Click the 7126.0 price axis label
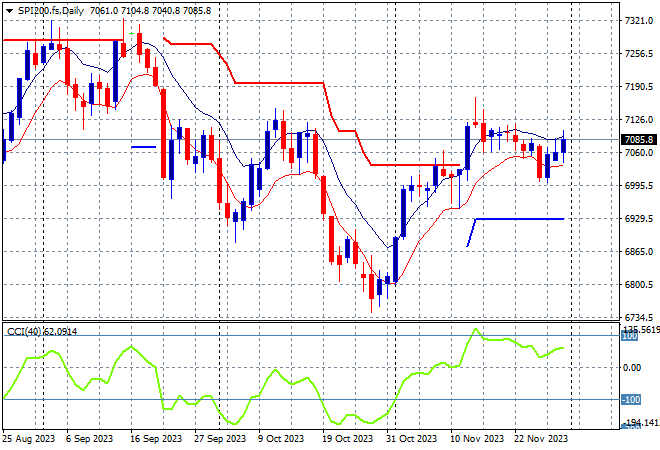 pyautogui.click(x=639, y=120)
